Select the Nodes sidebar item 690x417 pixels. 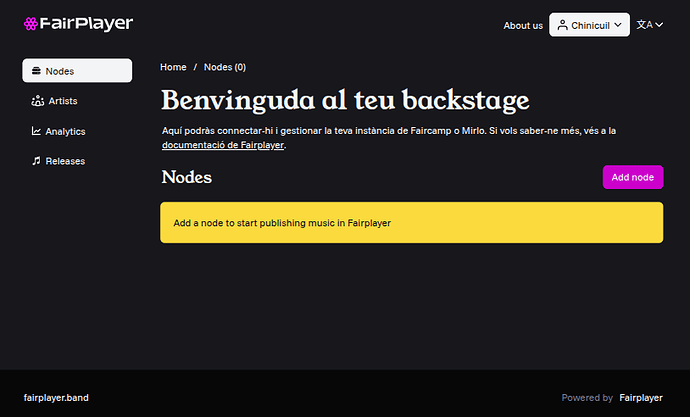(77, 71)
